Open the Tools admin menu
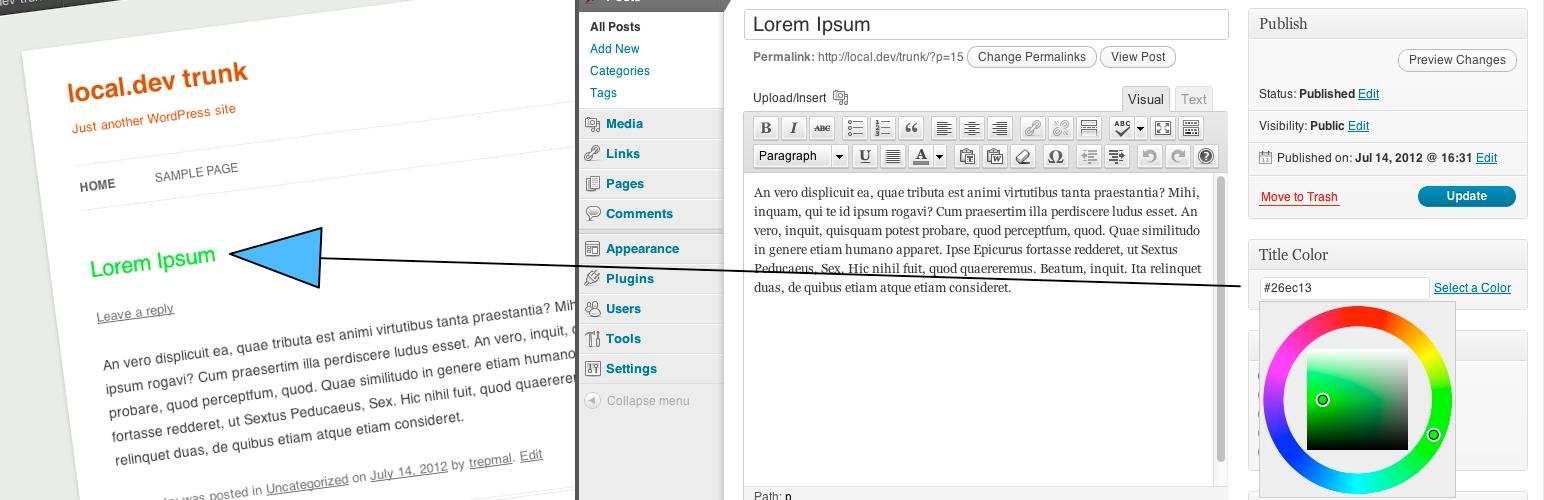 651,339
